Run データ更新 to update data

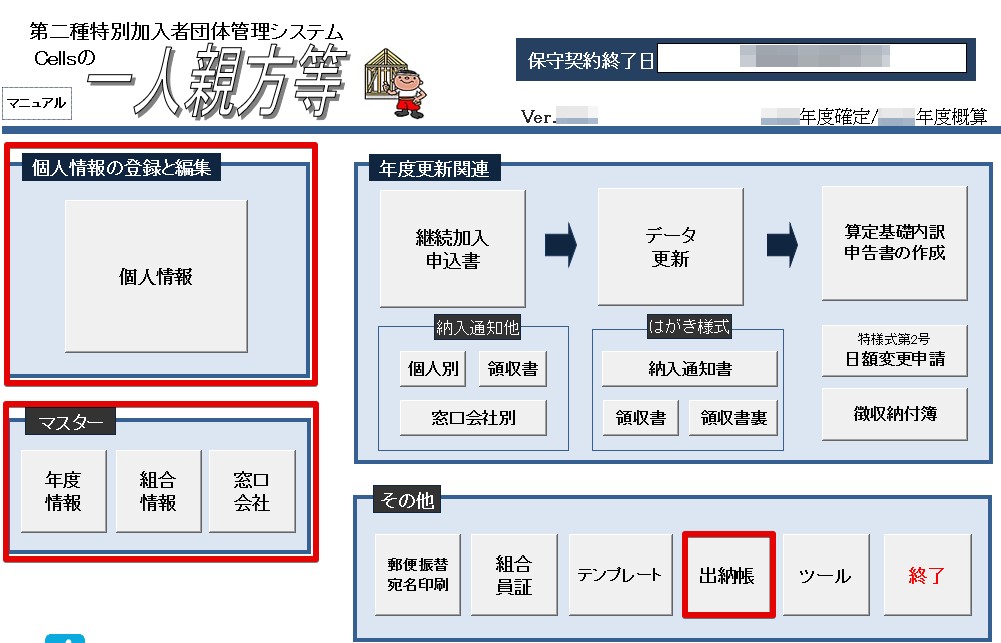point(668,247)
